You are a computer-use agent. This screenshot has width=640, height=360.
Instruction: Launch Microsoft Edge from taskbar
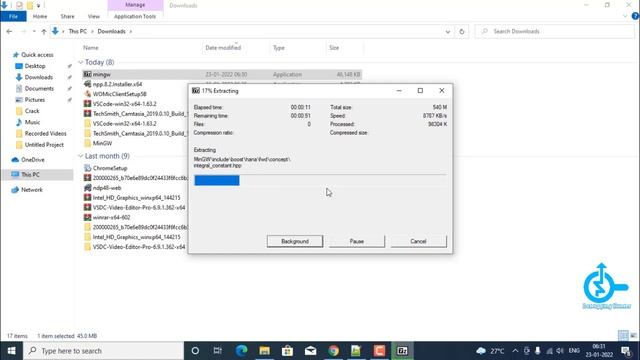coord(241,351)
